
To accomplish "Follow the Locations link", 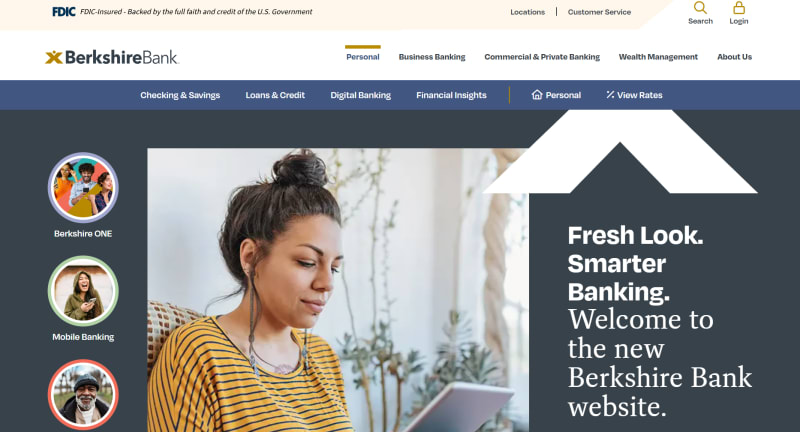I will pos(528,12).
